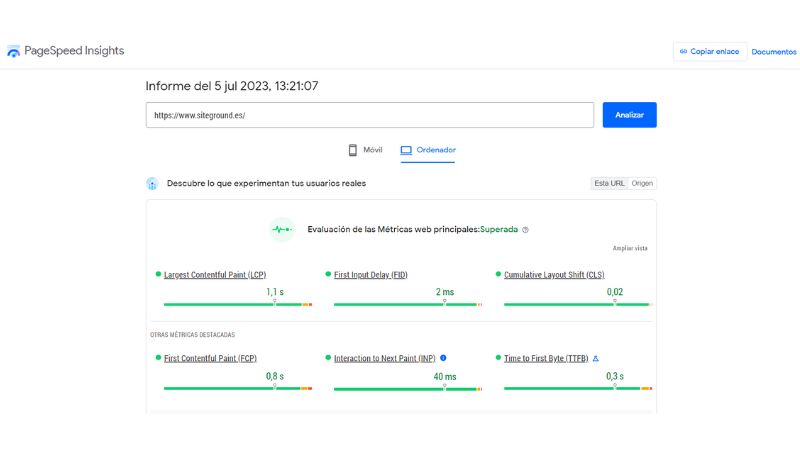Screen dimensions: 800x450
Task: Open the Time to First Byte (TTFB) link
Action: coord(546,359)
